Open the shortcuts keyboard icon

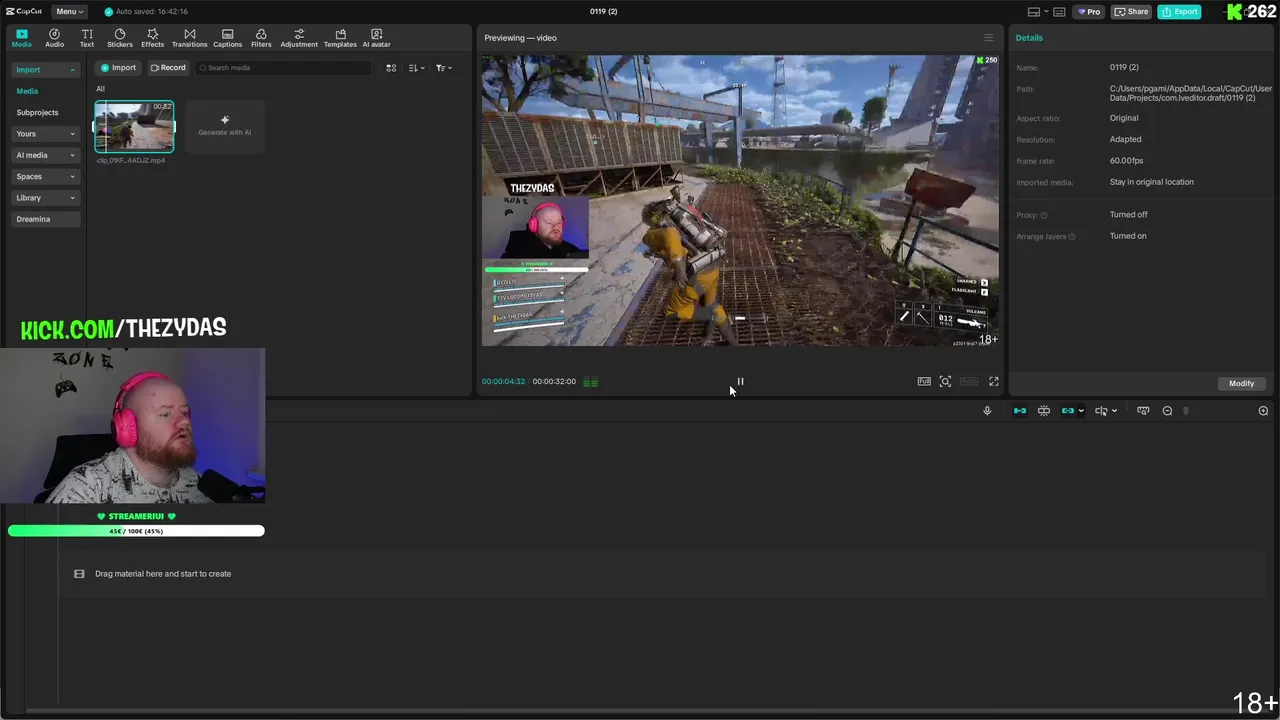tap(1059, 12)
